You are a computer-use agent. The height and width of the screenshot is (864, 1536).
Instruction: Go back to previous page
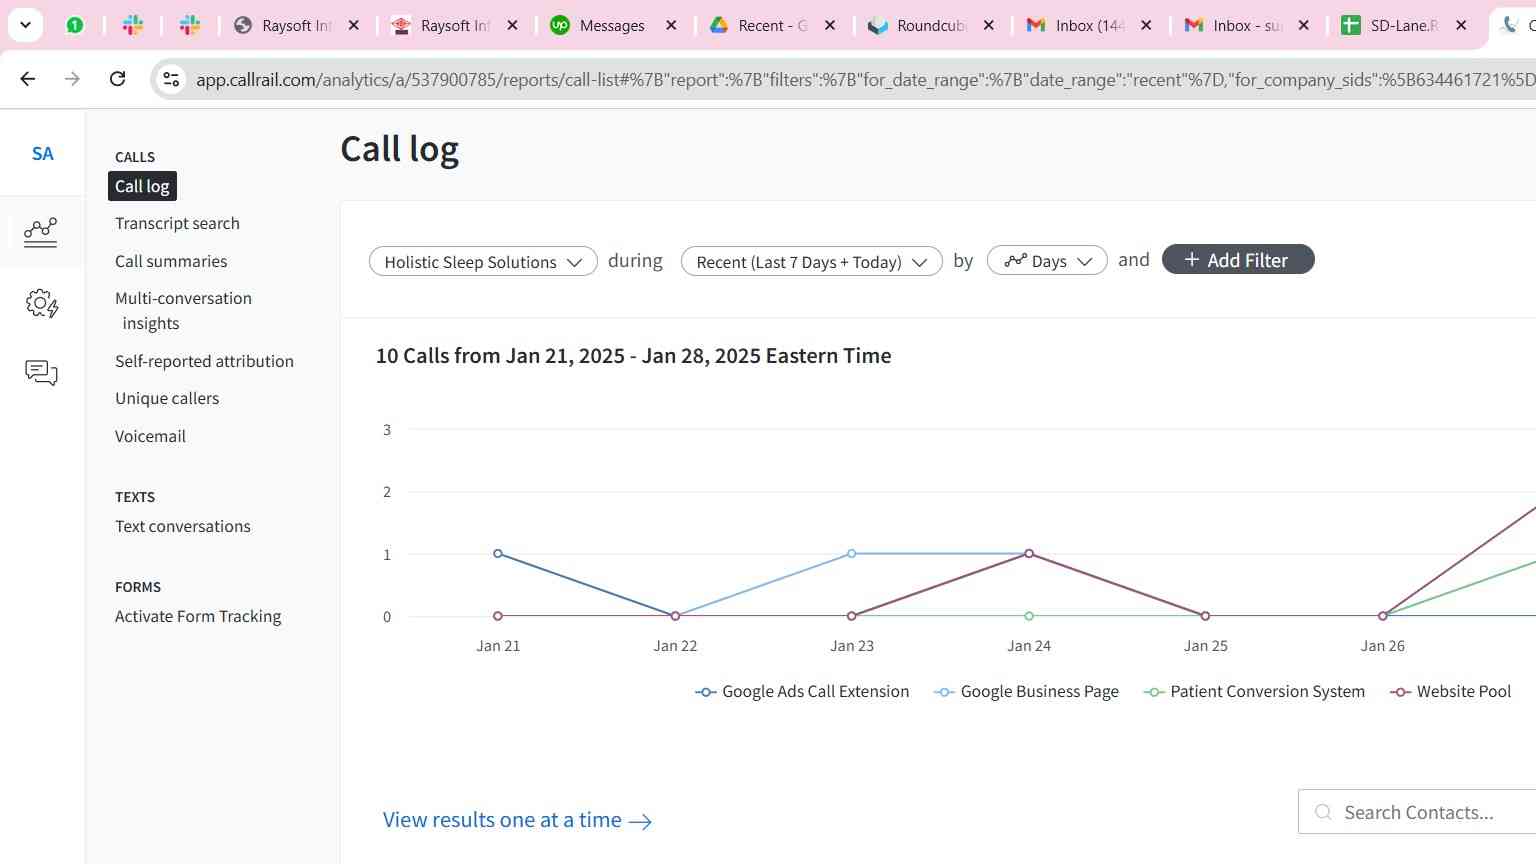28,78
